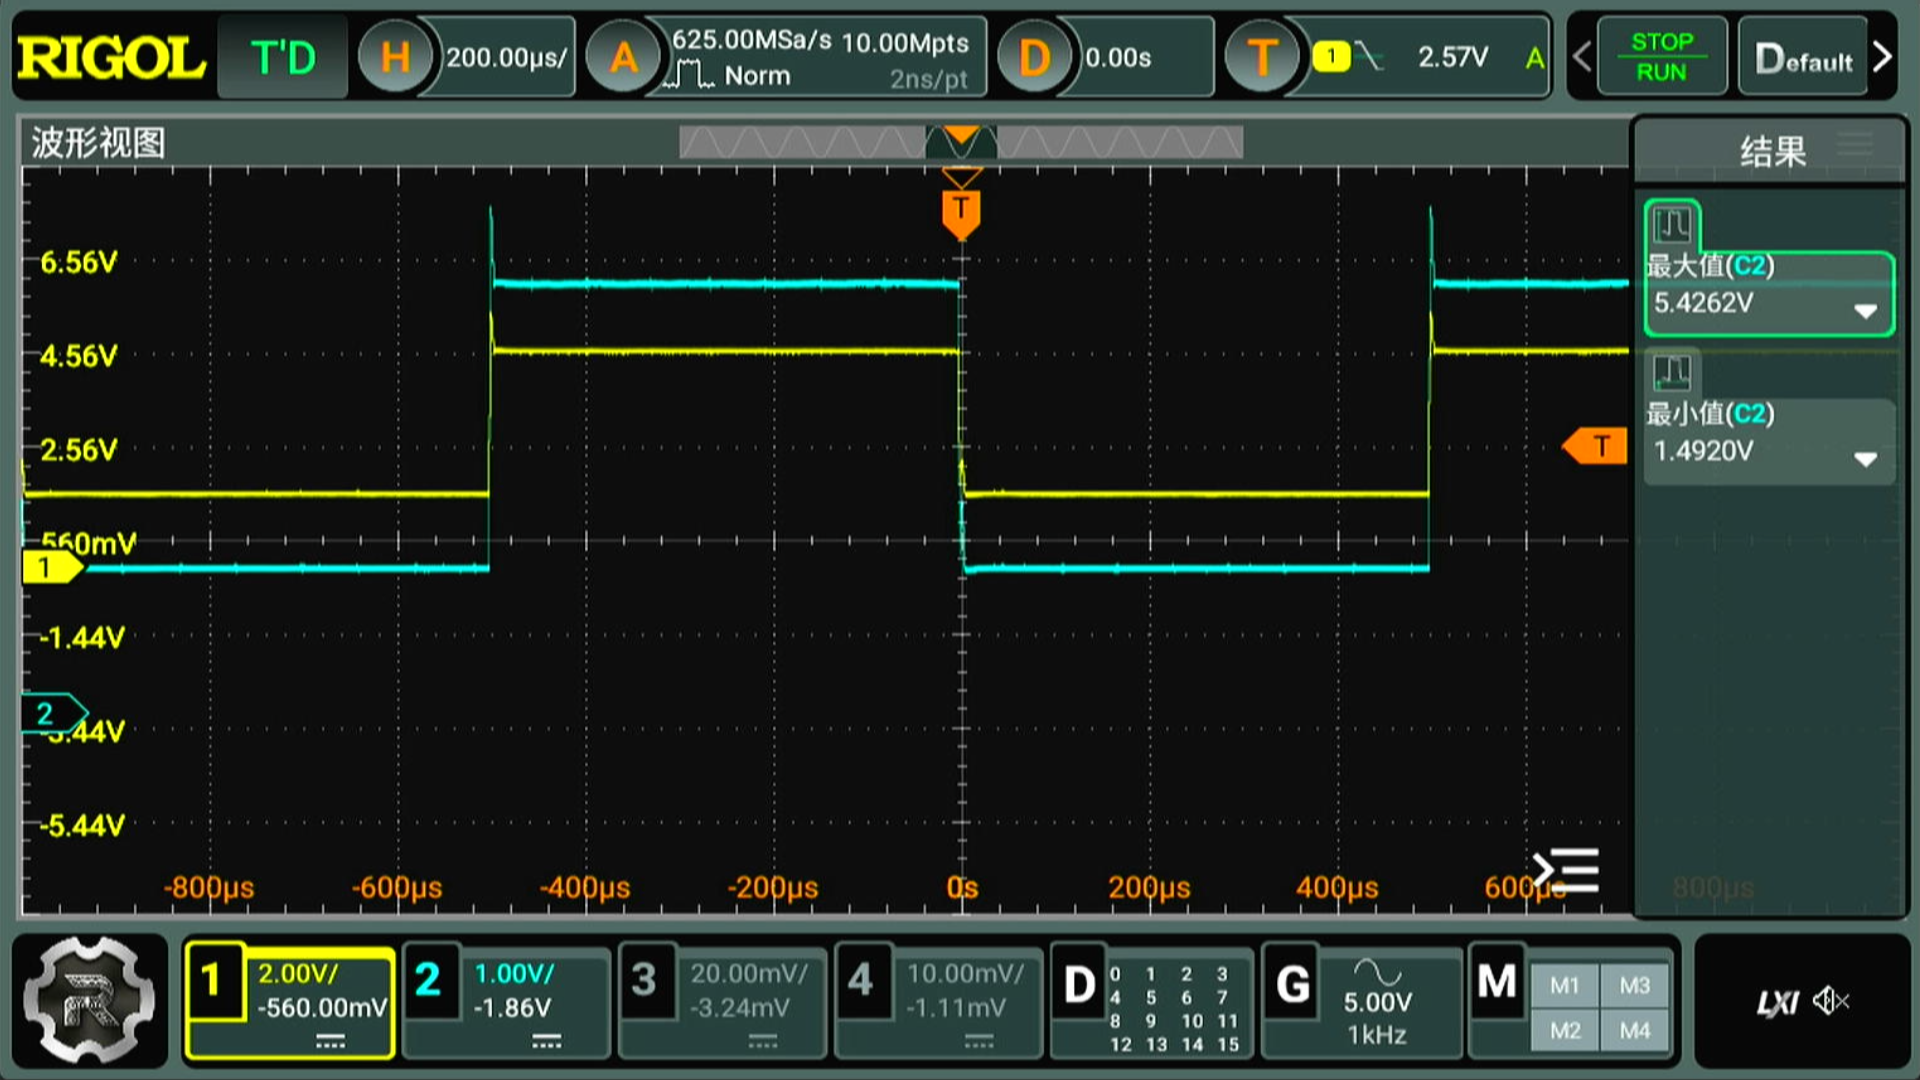
Task: Click the LXI network icon
Action: click(1777, 1002)
